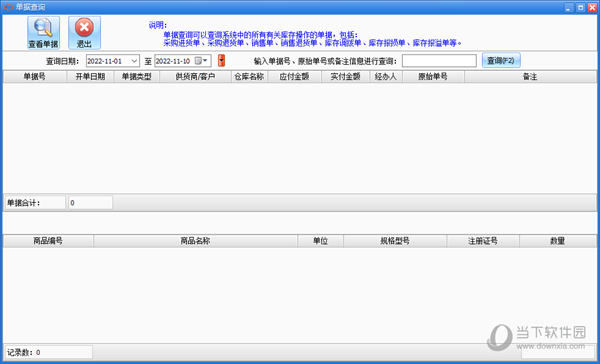Click the 记录数 status bar entry
Image resolution: width=600 pixels, height=364 pixels.
pyautogui.click(x=49, y=352)
